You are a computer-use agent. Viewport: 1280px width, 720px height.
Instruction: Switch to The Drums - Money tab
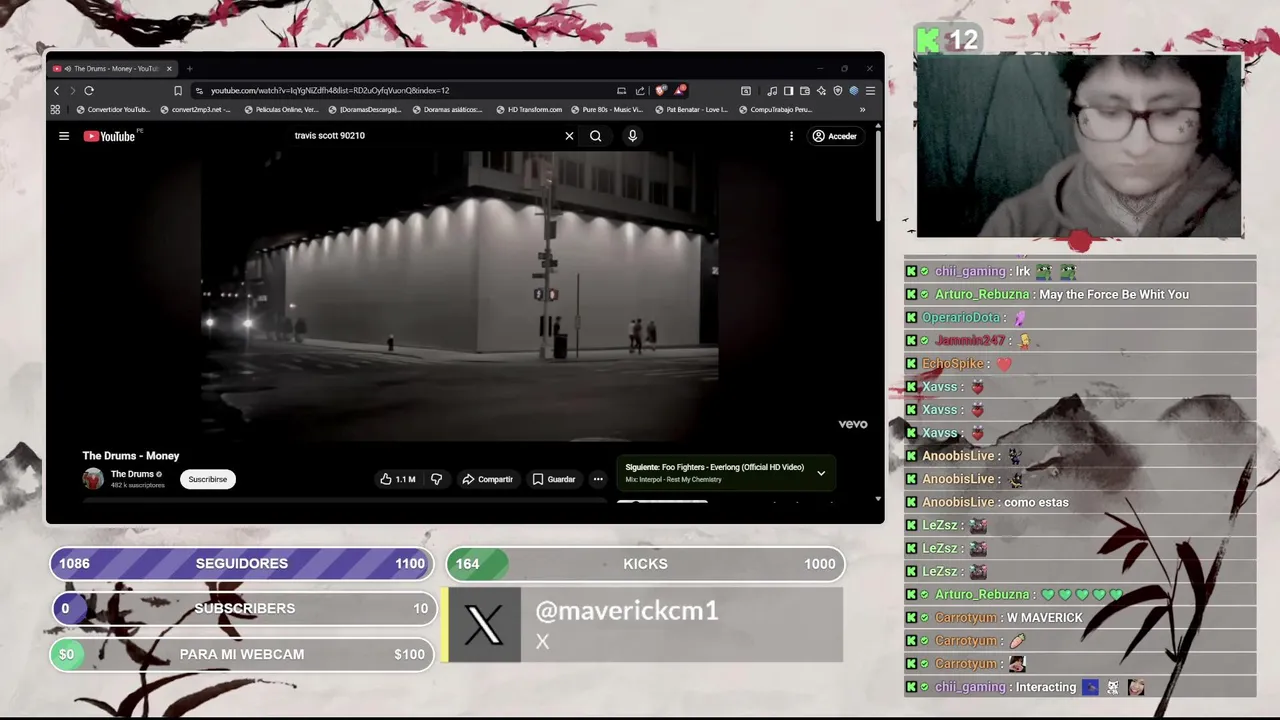[112, 69]
